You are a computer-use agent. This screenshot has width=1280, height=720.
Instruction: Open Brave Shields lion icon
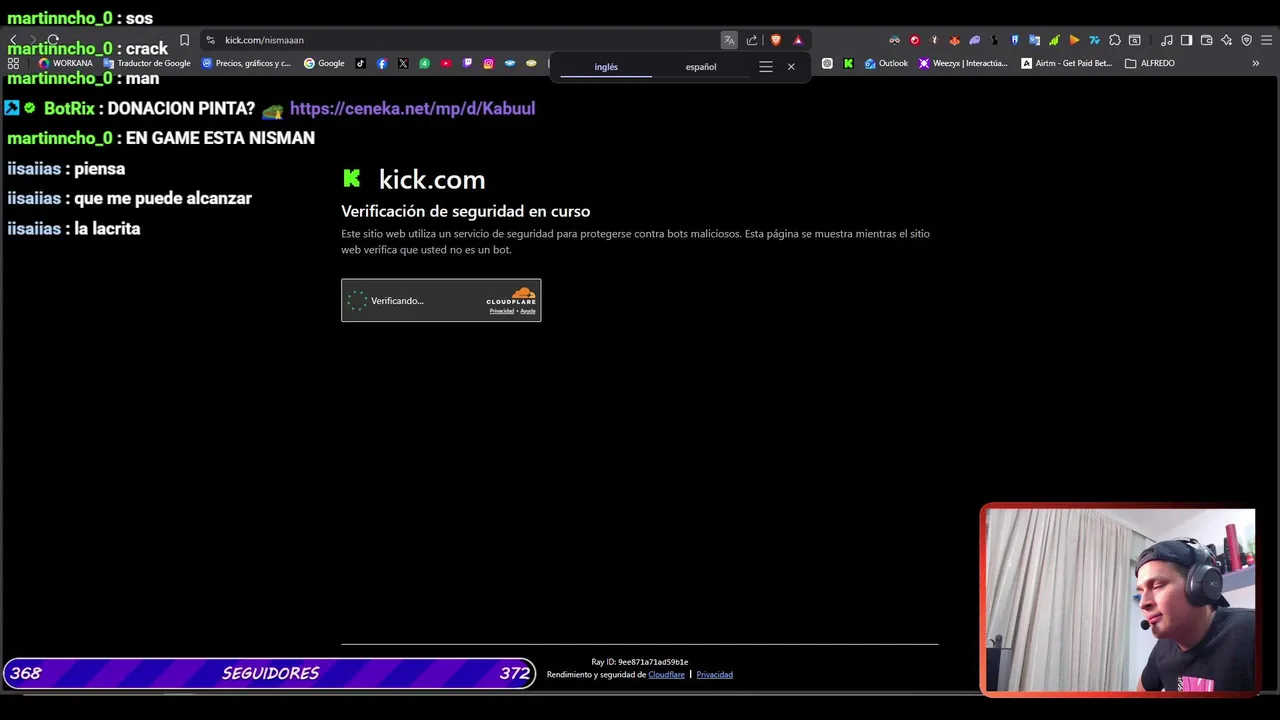pos(775,40)
